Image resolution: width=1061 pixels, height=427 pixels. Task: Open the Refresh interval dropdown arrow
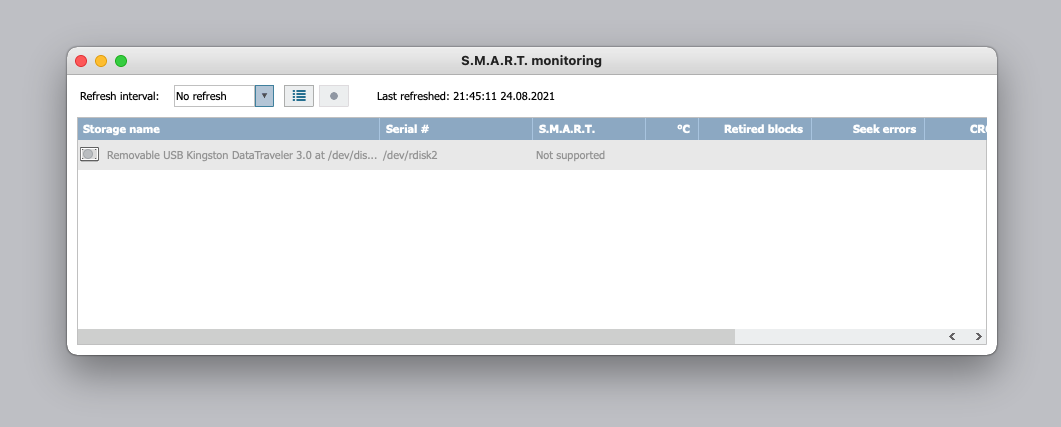point(264,96)
